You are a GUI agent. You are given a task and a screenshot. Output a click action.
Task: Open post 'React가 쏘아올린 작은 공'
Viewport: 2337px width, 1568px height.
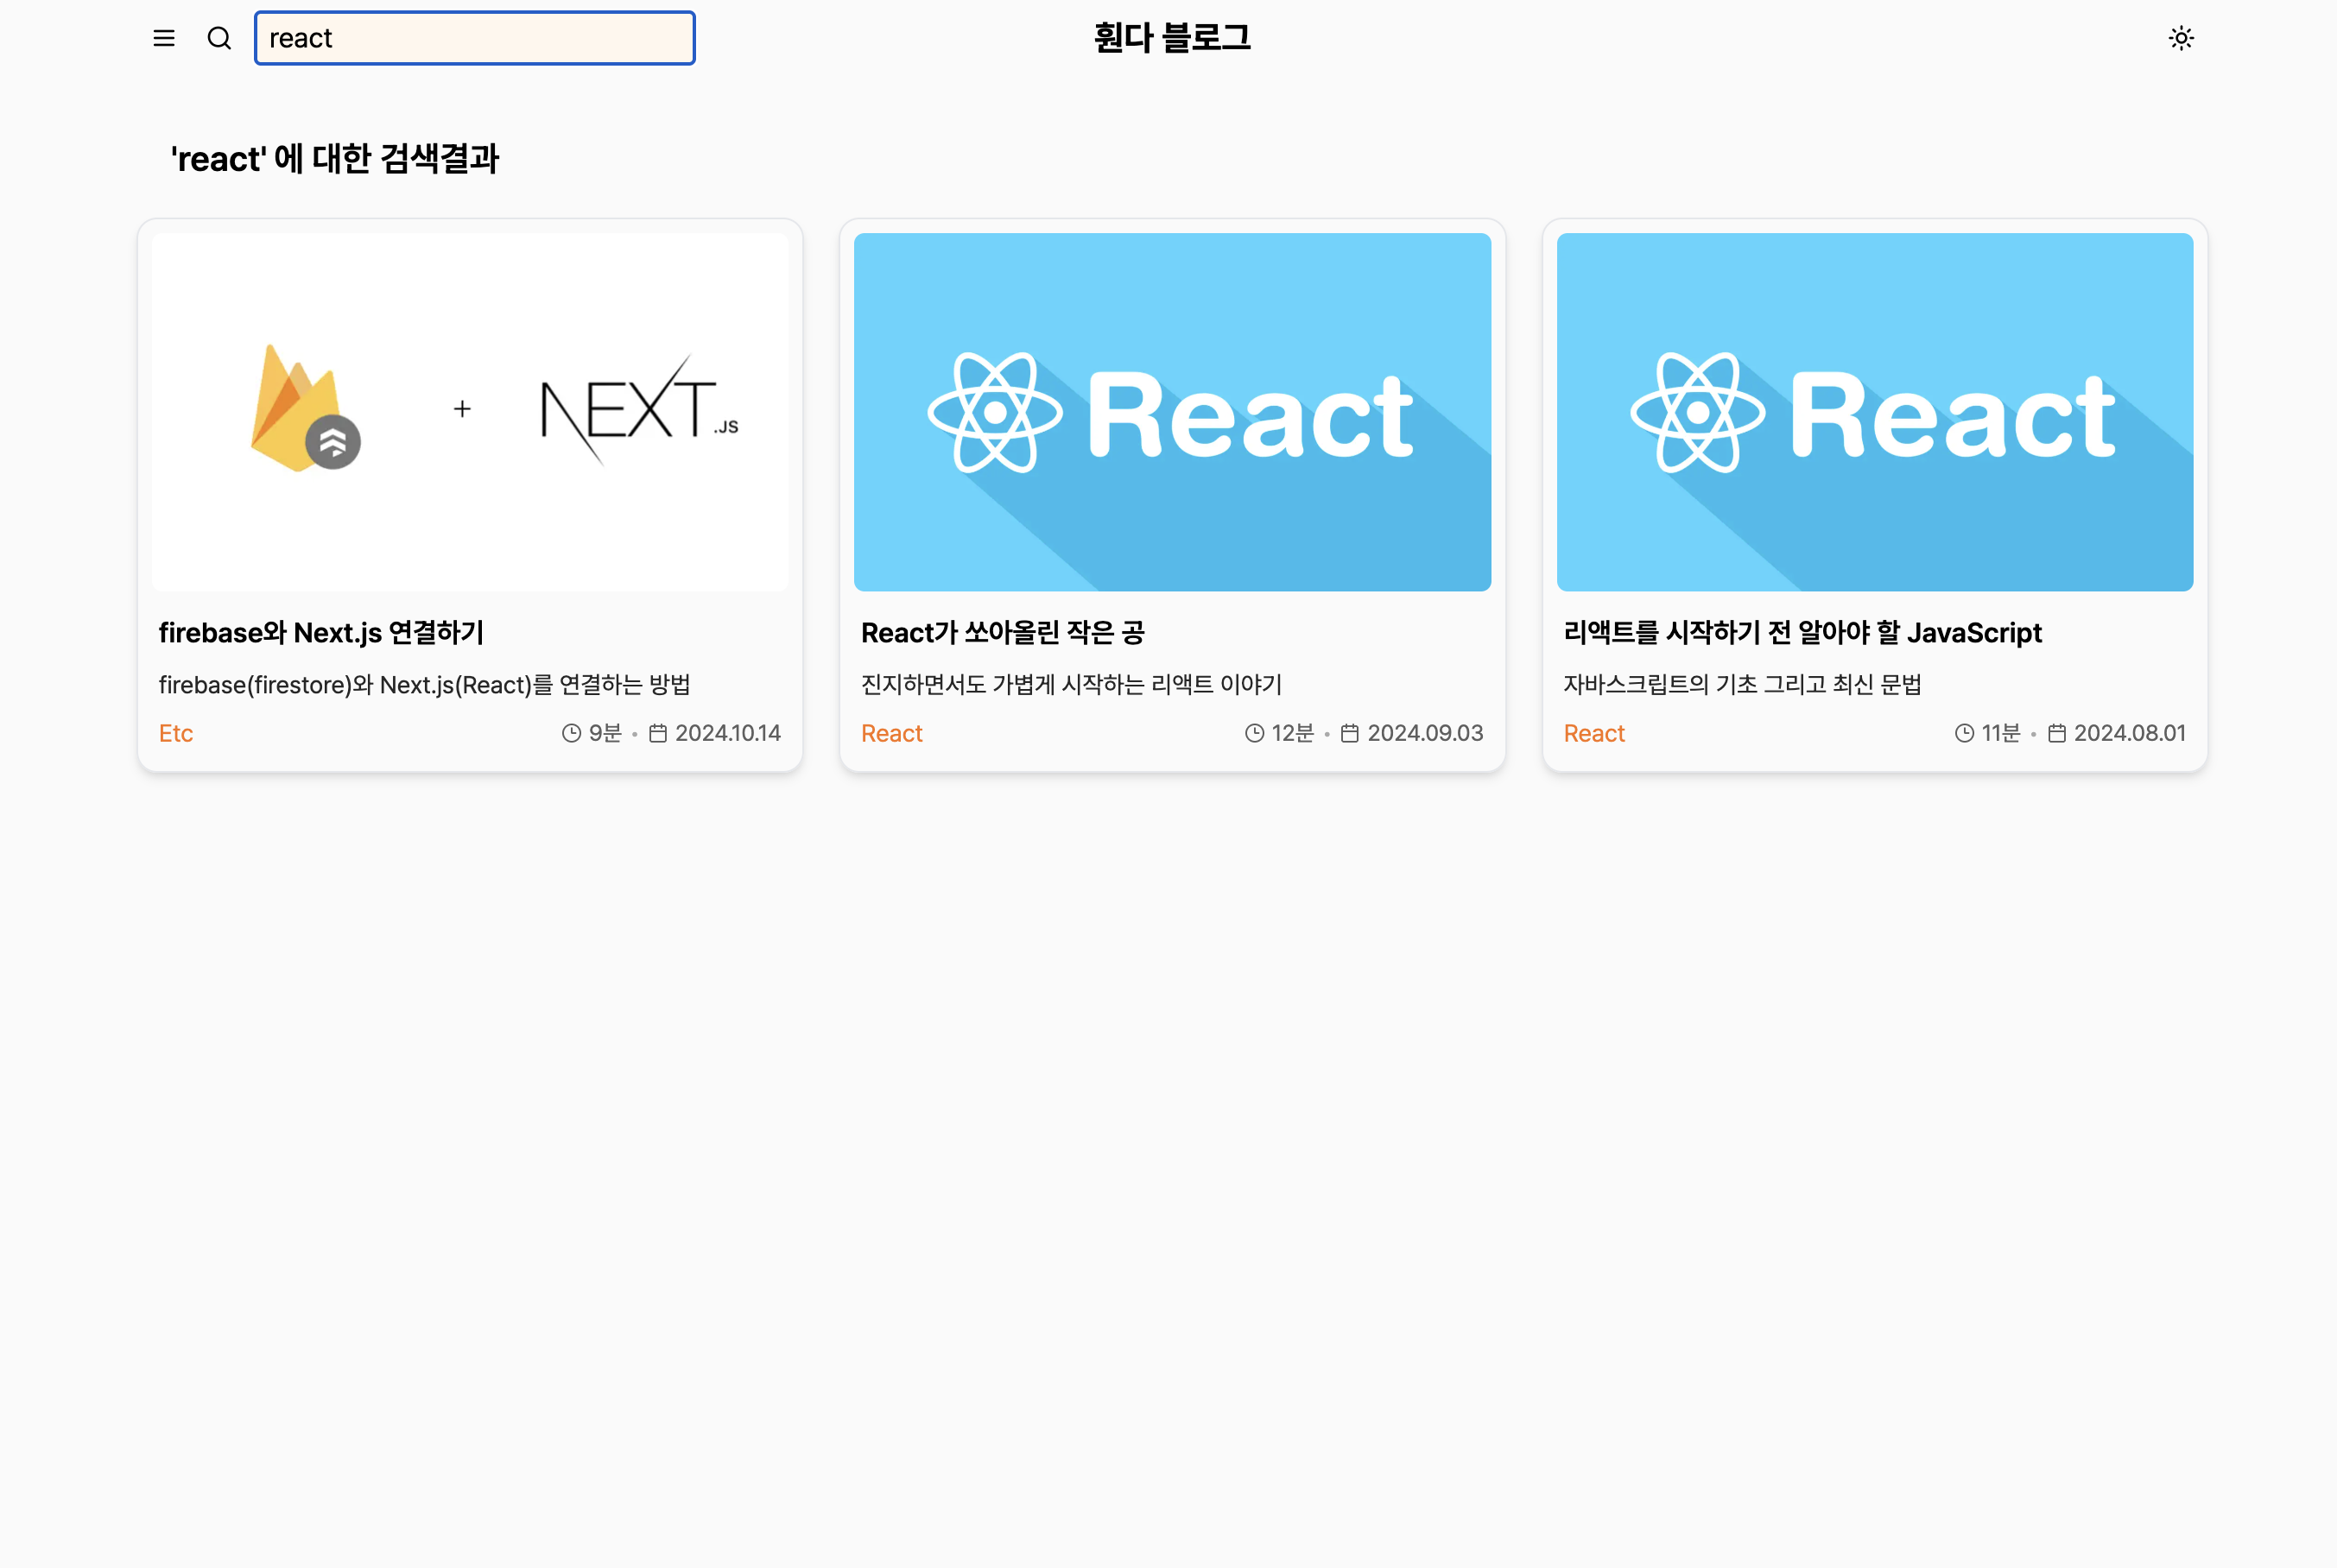(1002, 632)
